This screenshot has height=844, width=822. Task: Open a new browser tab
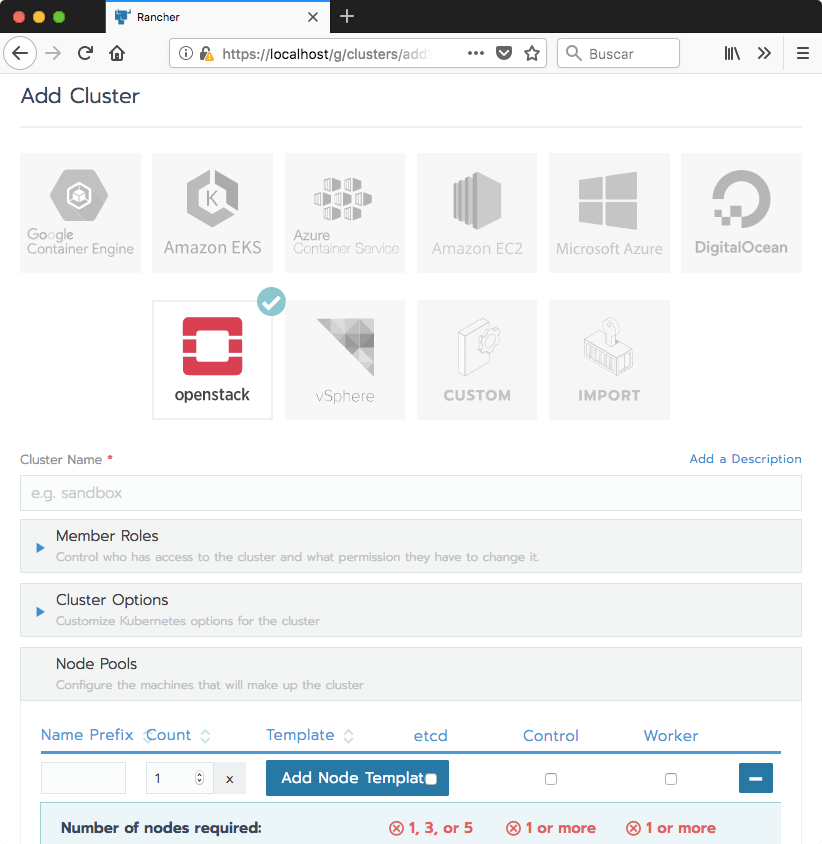[x=347, y=16]
